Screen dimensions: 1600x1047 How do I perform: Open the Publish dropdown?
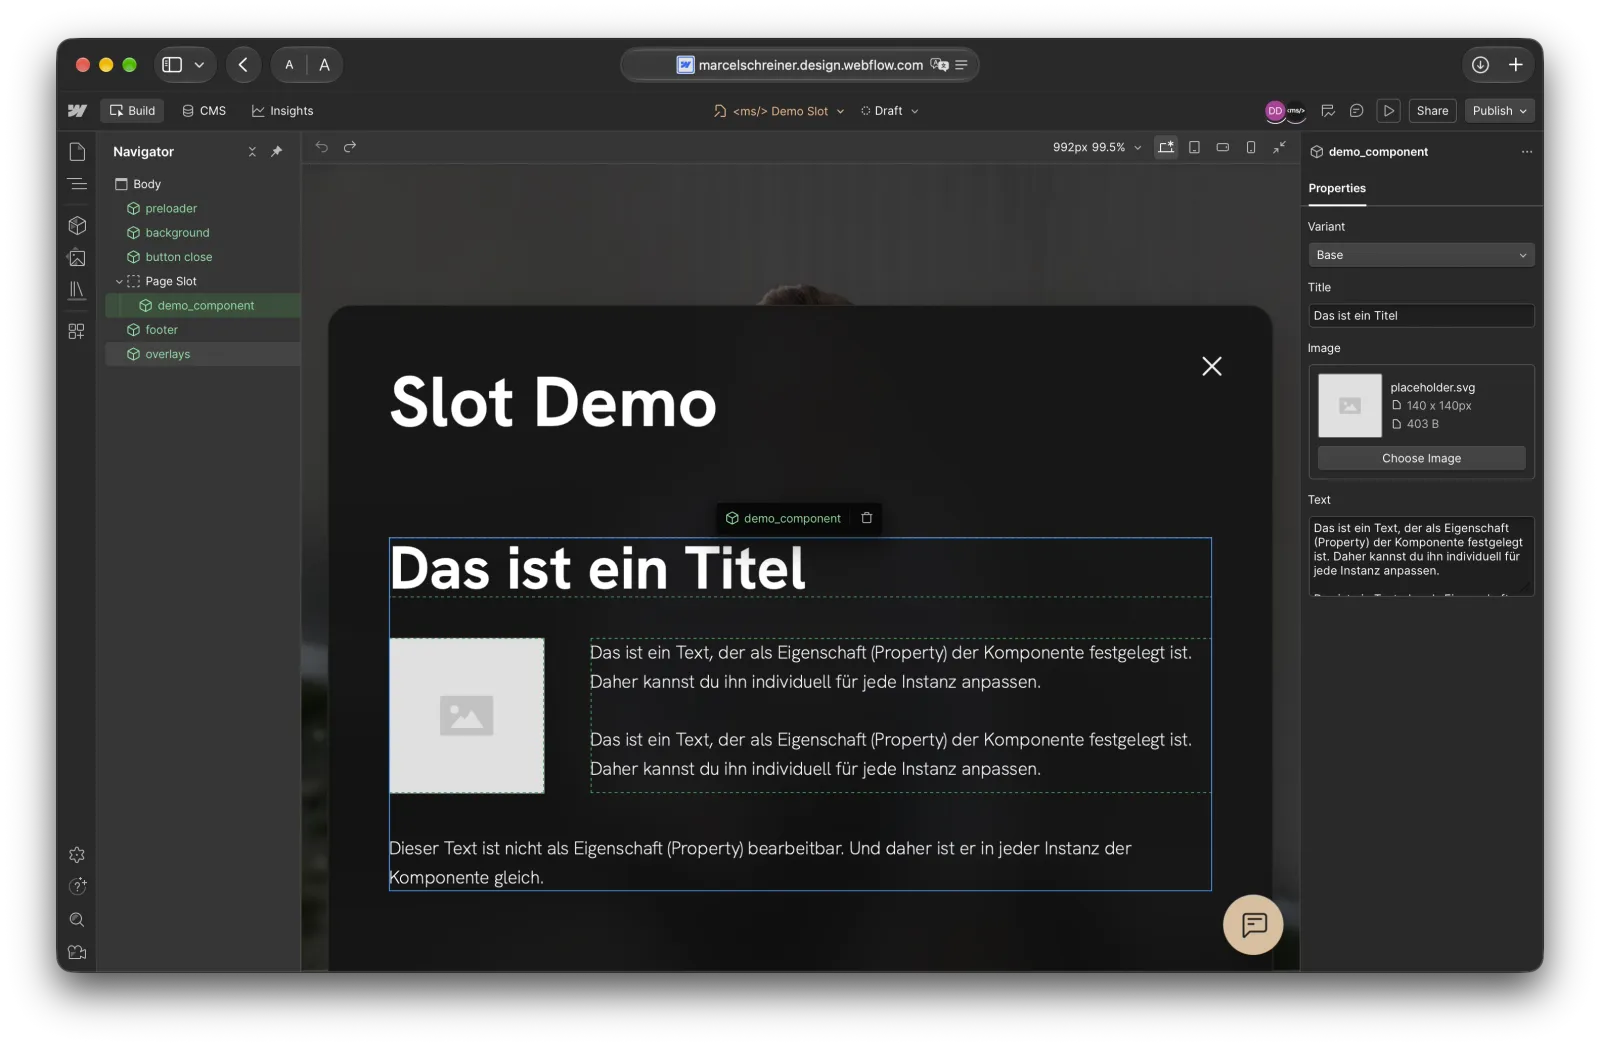[x=1500, y=111]
